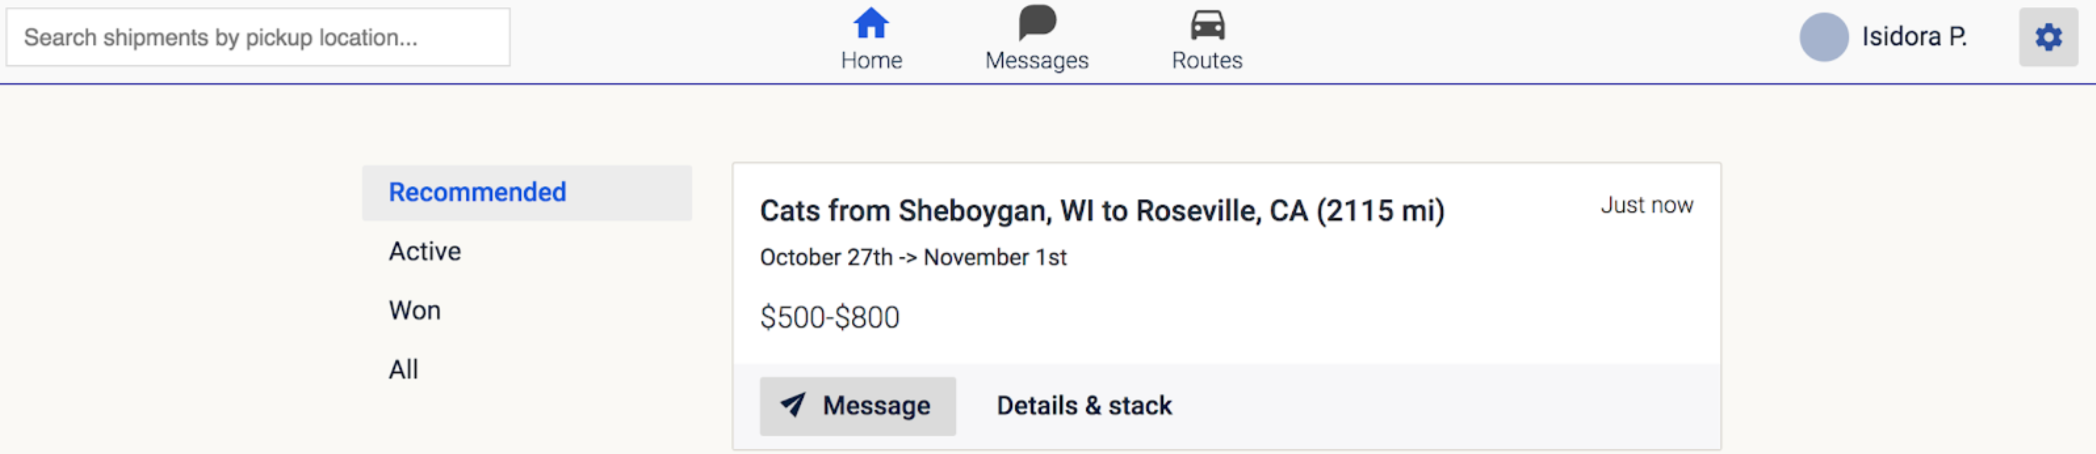Image resolution: width=2096 pixels, height=454 pixels.
Task: Open settings via the gear icon
Action: pyautogui.click(x=2047, y=37)
